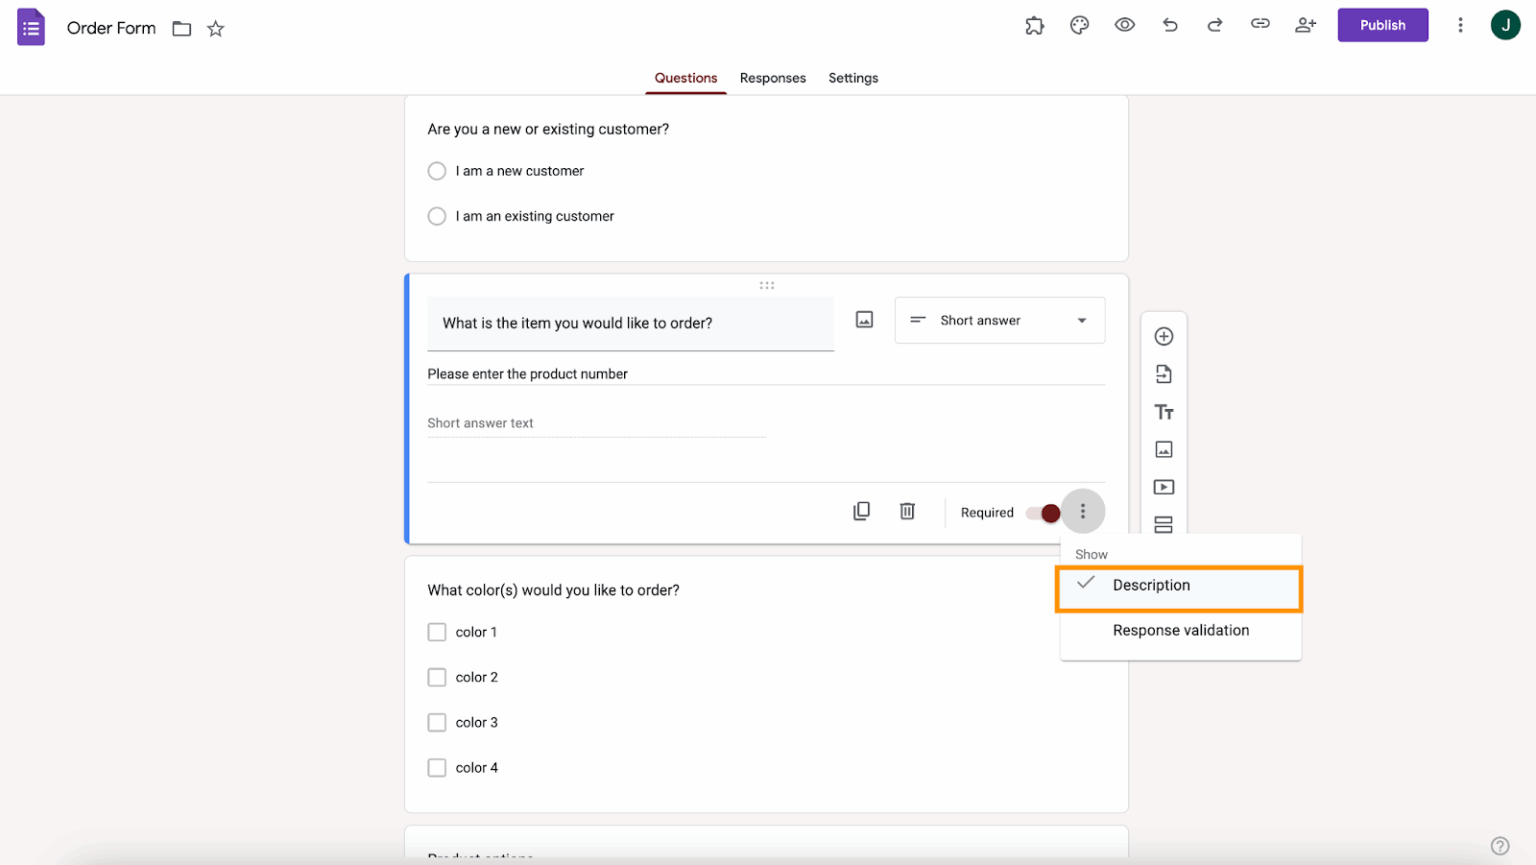
Task: Open the Short answer question type dropdown
Action: click(999, 320)
